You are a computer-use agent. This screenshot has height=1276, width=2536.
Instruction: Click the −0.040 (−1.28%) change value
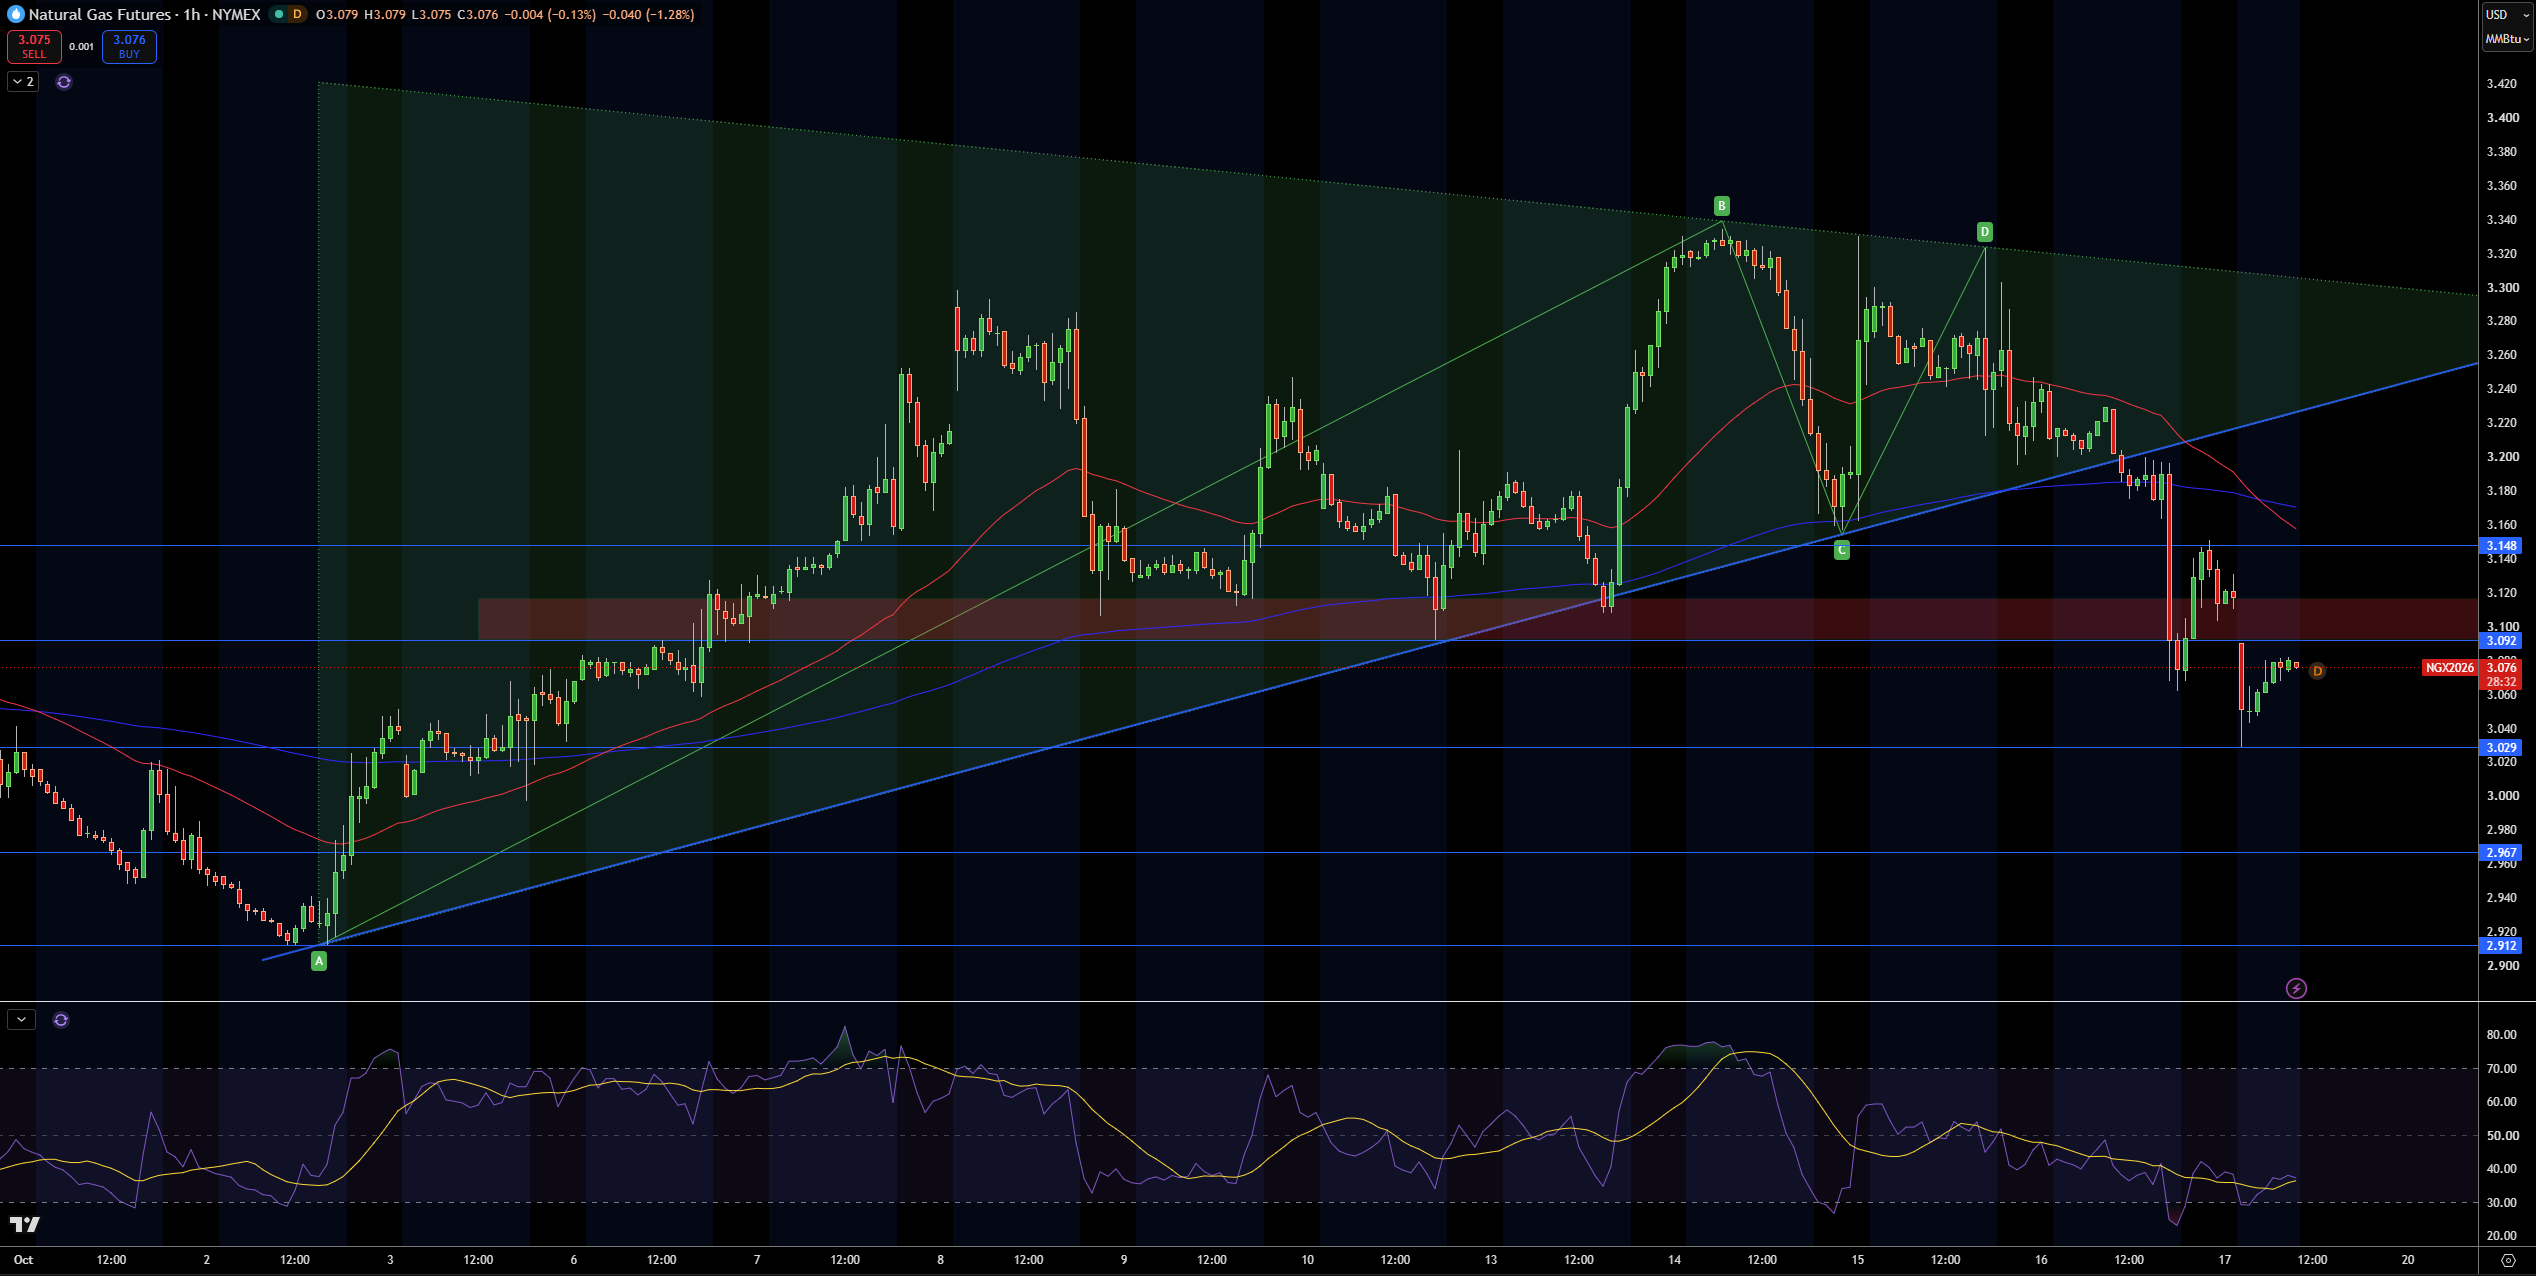[648, 14]
